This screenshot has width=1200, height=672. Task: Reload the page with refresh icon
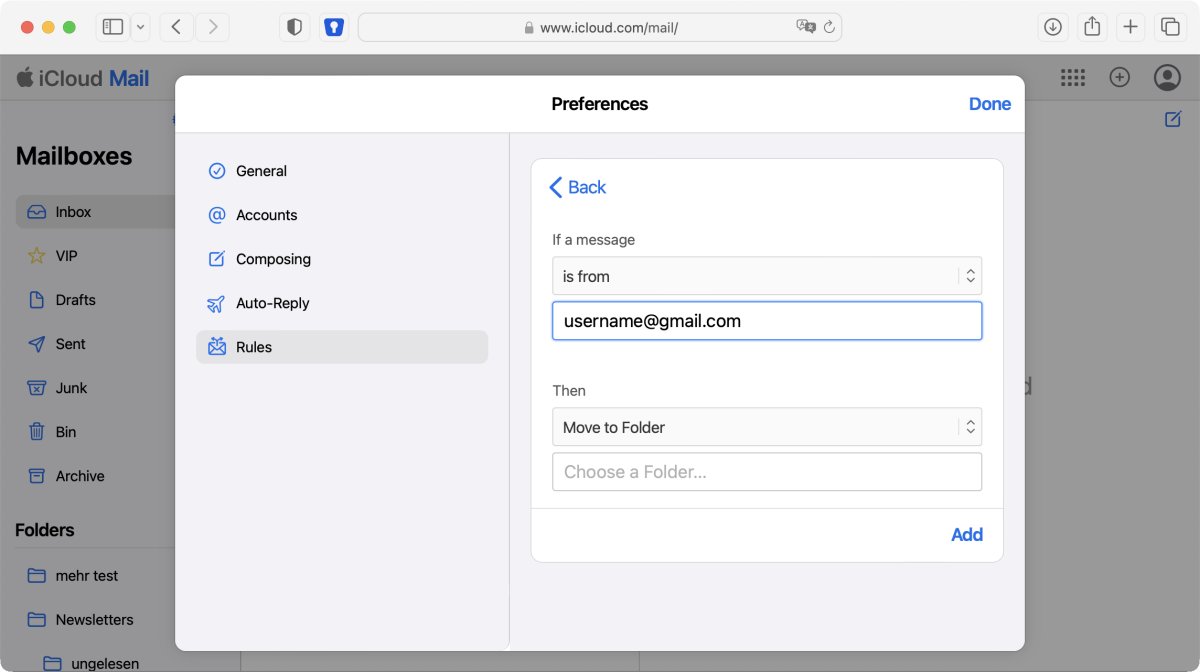829,27
